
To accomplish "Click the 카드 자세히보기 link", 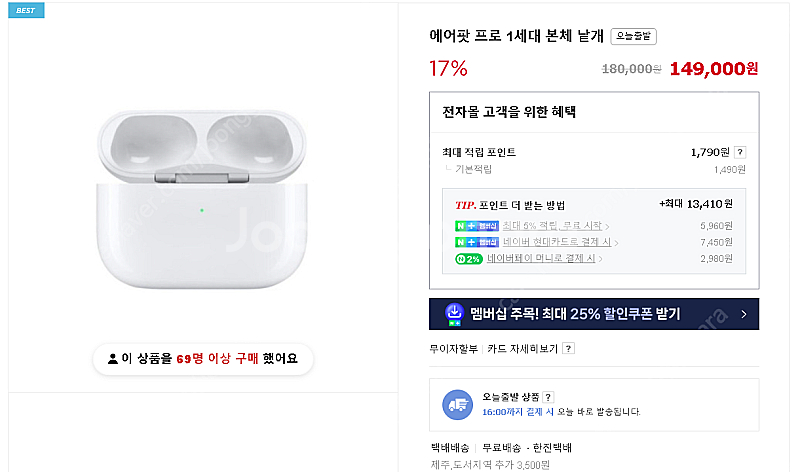I will coord(522,349).
